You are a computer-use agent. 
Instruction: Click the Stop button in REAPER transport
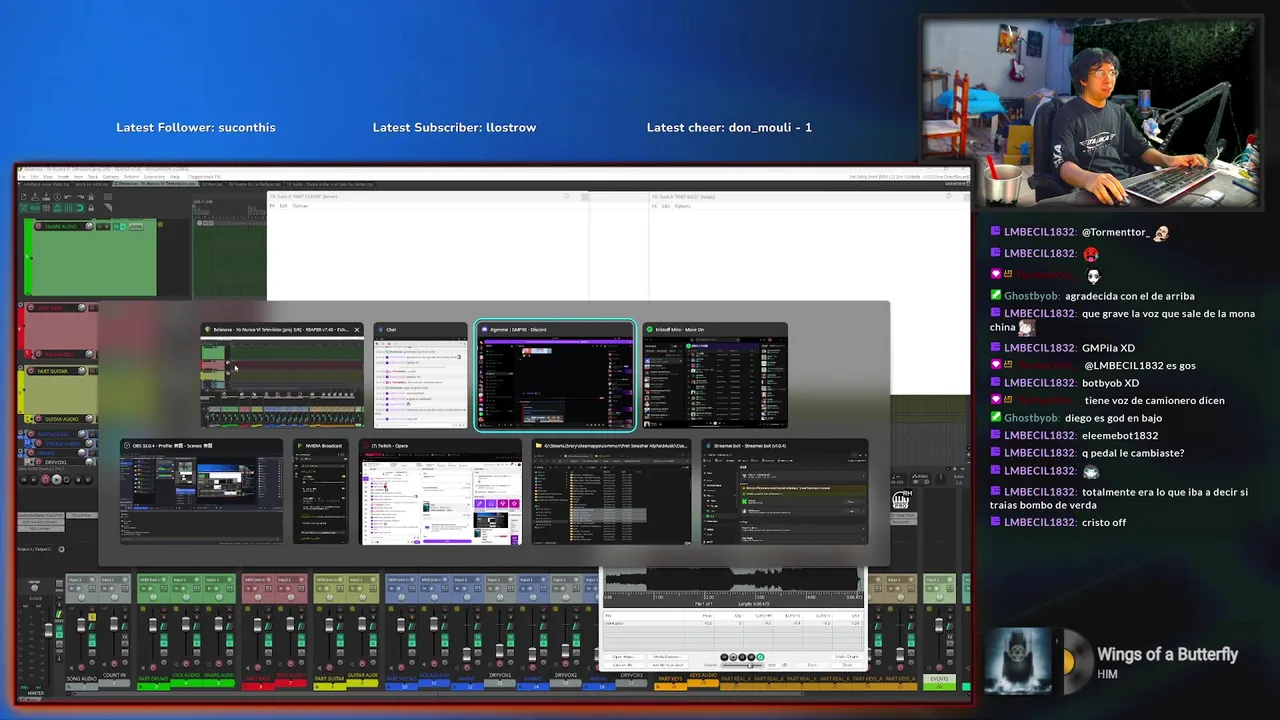78,480
